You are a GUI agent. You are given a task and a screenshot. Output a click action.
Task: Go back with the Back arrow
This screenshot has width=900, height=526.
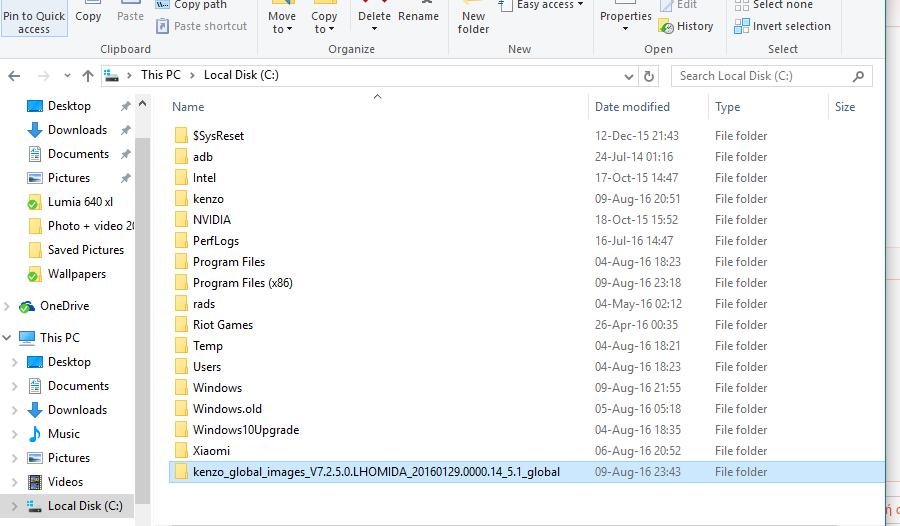(14, 76)
